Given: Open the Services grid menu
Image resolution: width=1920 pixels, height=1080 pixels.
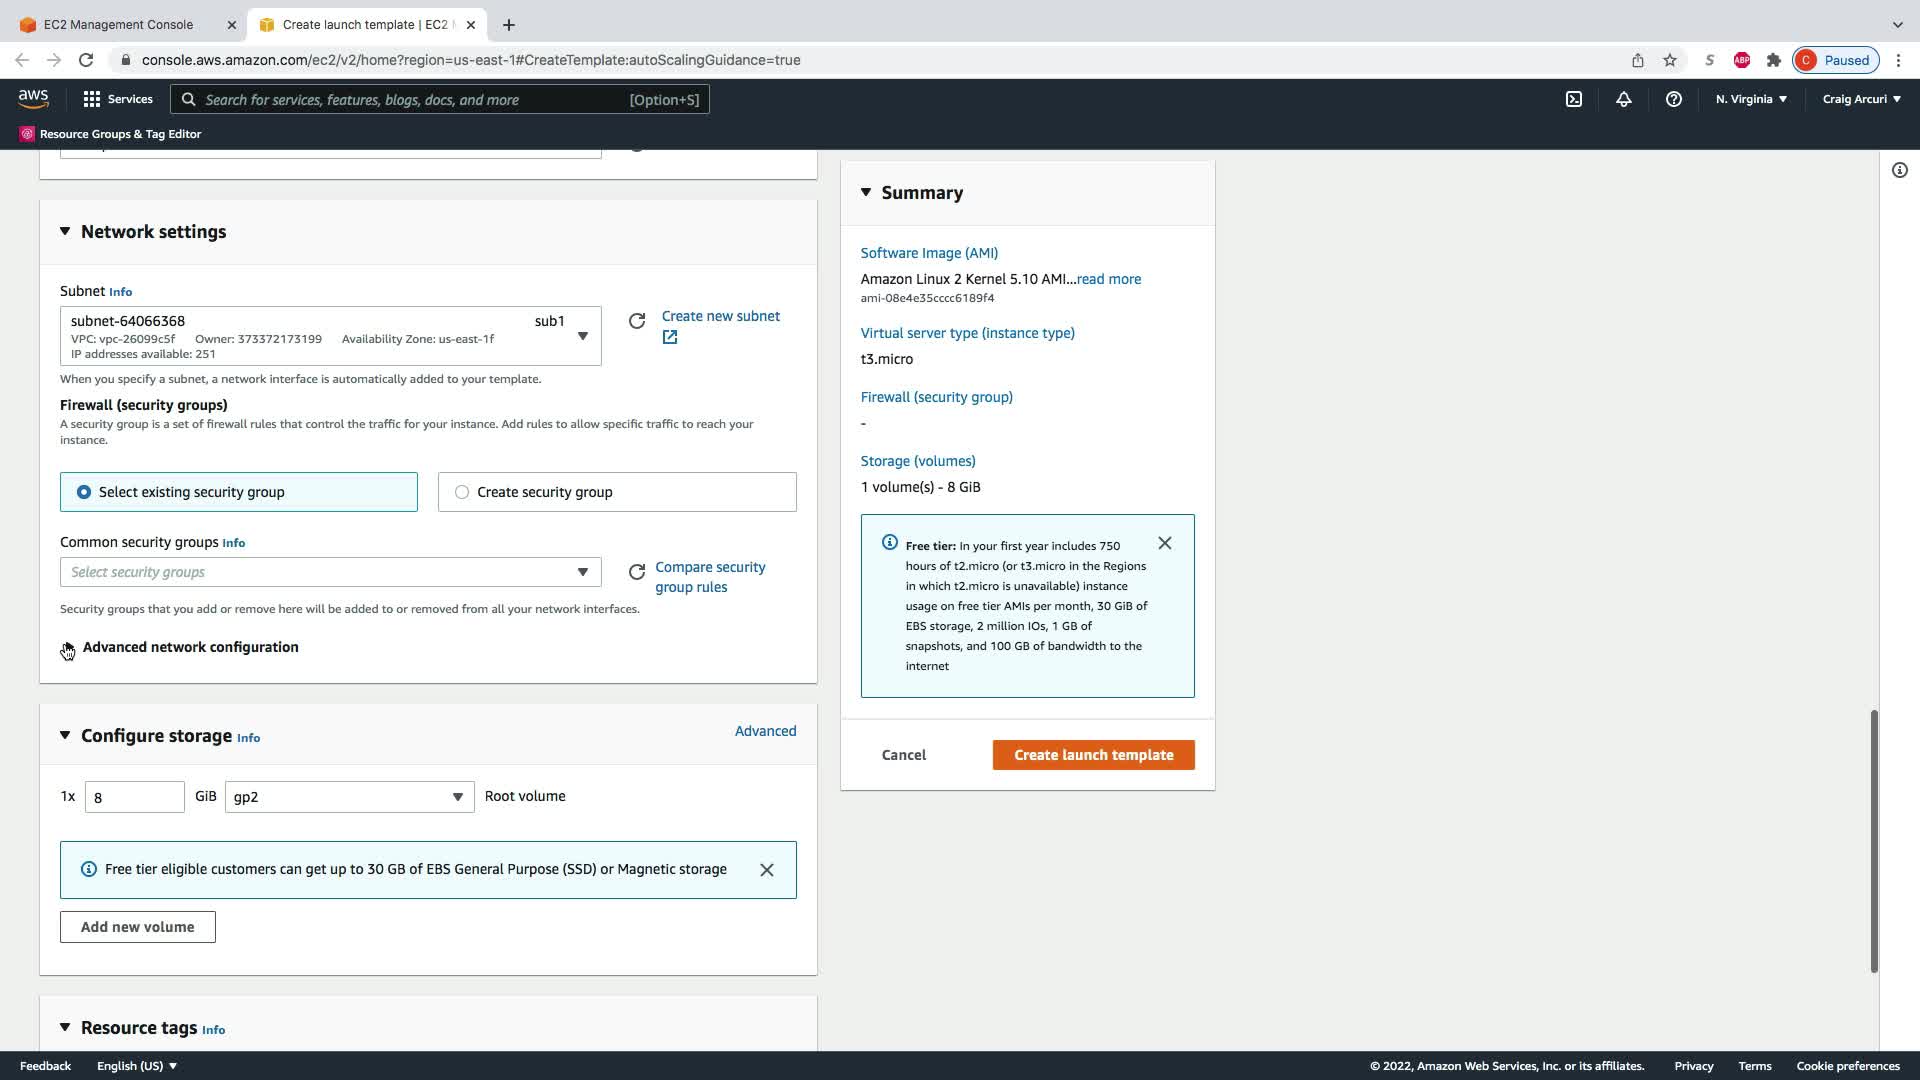Looking at the screenshot, I should (118, 99).
